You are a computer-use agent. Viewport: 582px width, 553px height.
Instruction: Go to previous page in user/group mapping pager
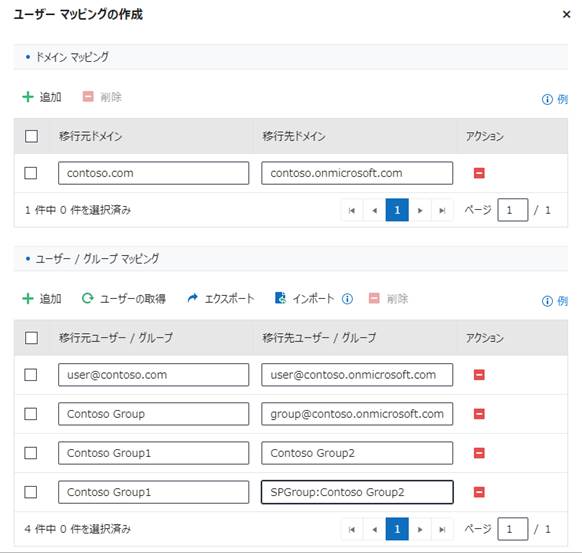click(374, 529)
